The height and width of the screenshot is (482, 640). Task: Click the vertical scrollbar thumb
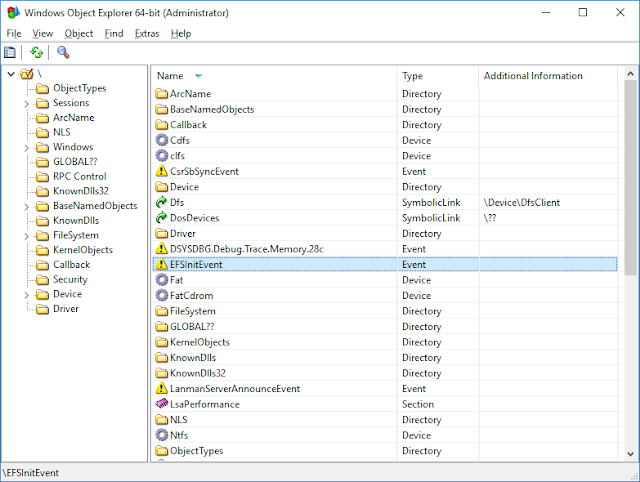630,178
